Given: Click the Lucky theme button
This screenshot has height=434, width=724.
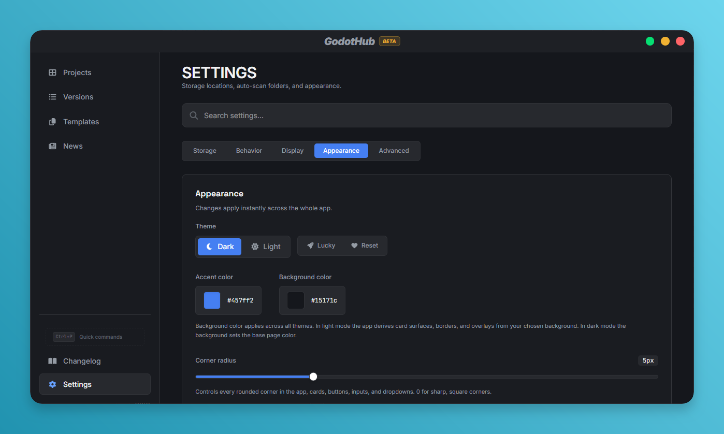Looking at the screenshot, I should point(321,246).
